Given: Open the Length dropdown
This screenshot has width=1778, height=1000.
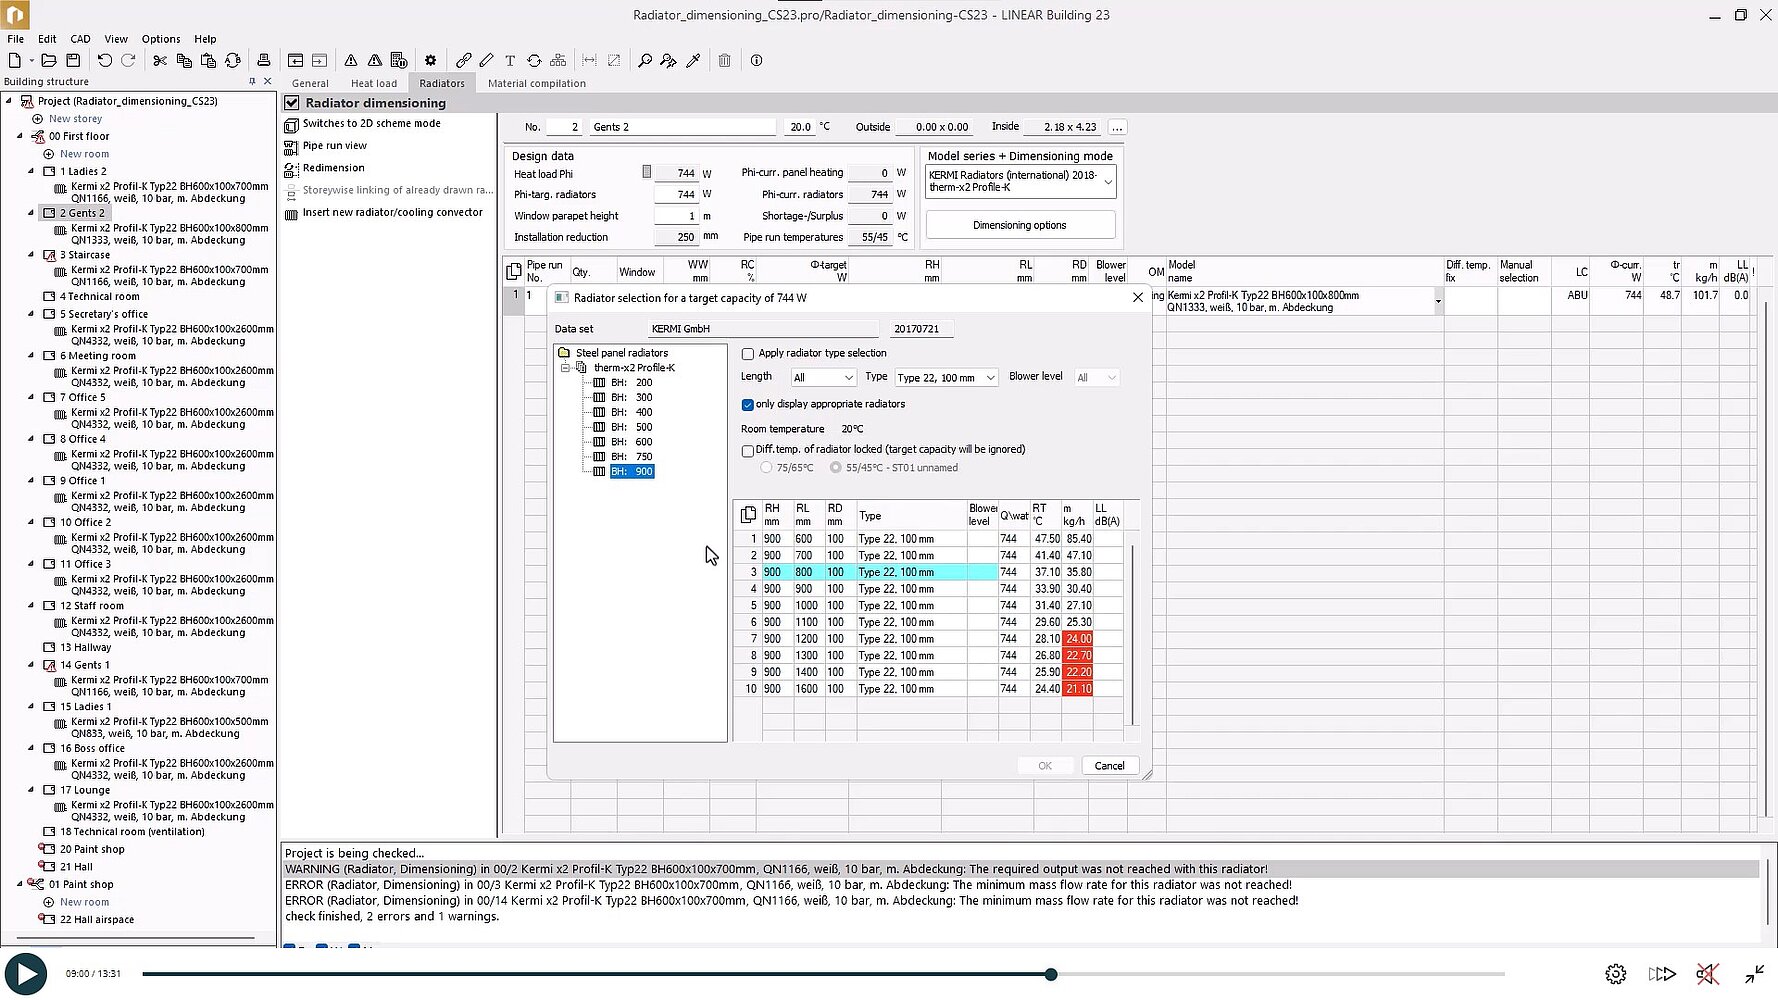Looking at the screenshot, I should click(x=823, y=378).
